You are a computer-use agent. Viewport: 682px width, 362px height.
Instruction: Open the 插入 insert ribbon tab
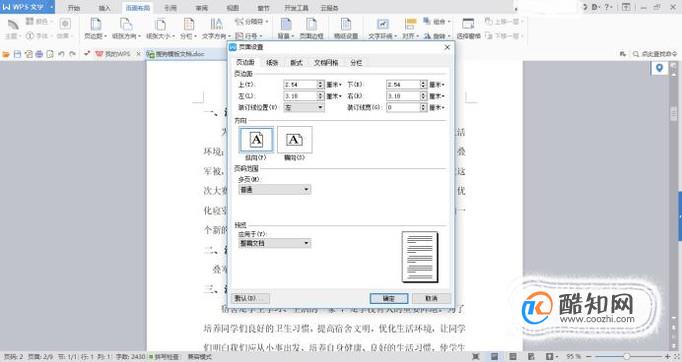pos(104,8)
